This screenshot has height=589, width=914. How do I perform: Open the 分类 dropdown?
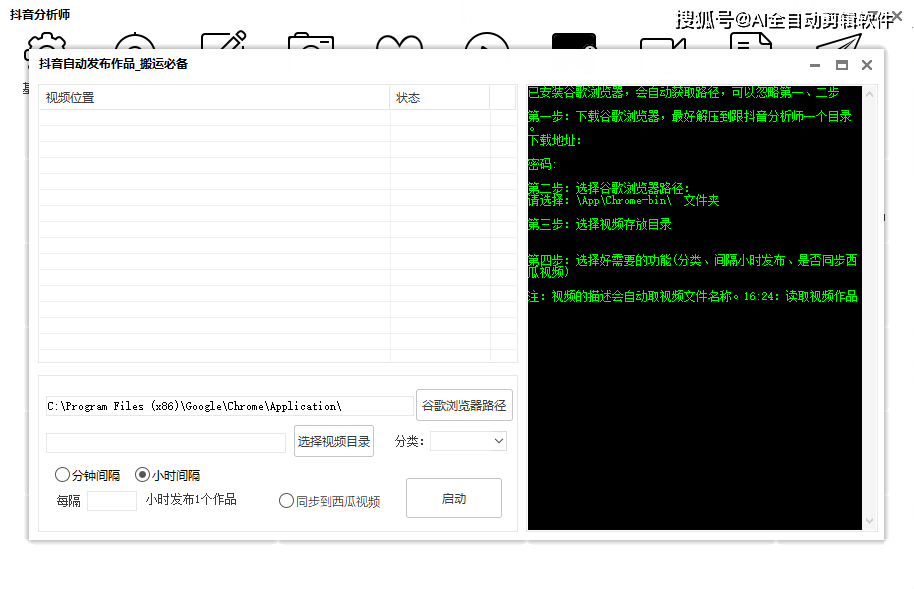tap(468, 441)
